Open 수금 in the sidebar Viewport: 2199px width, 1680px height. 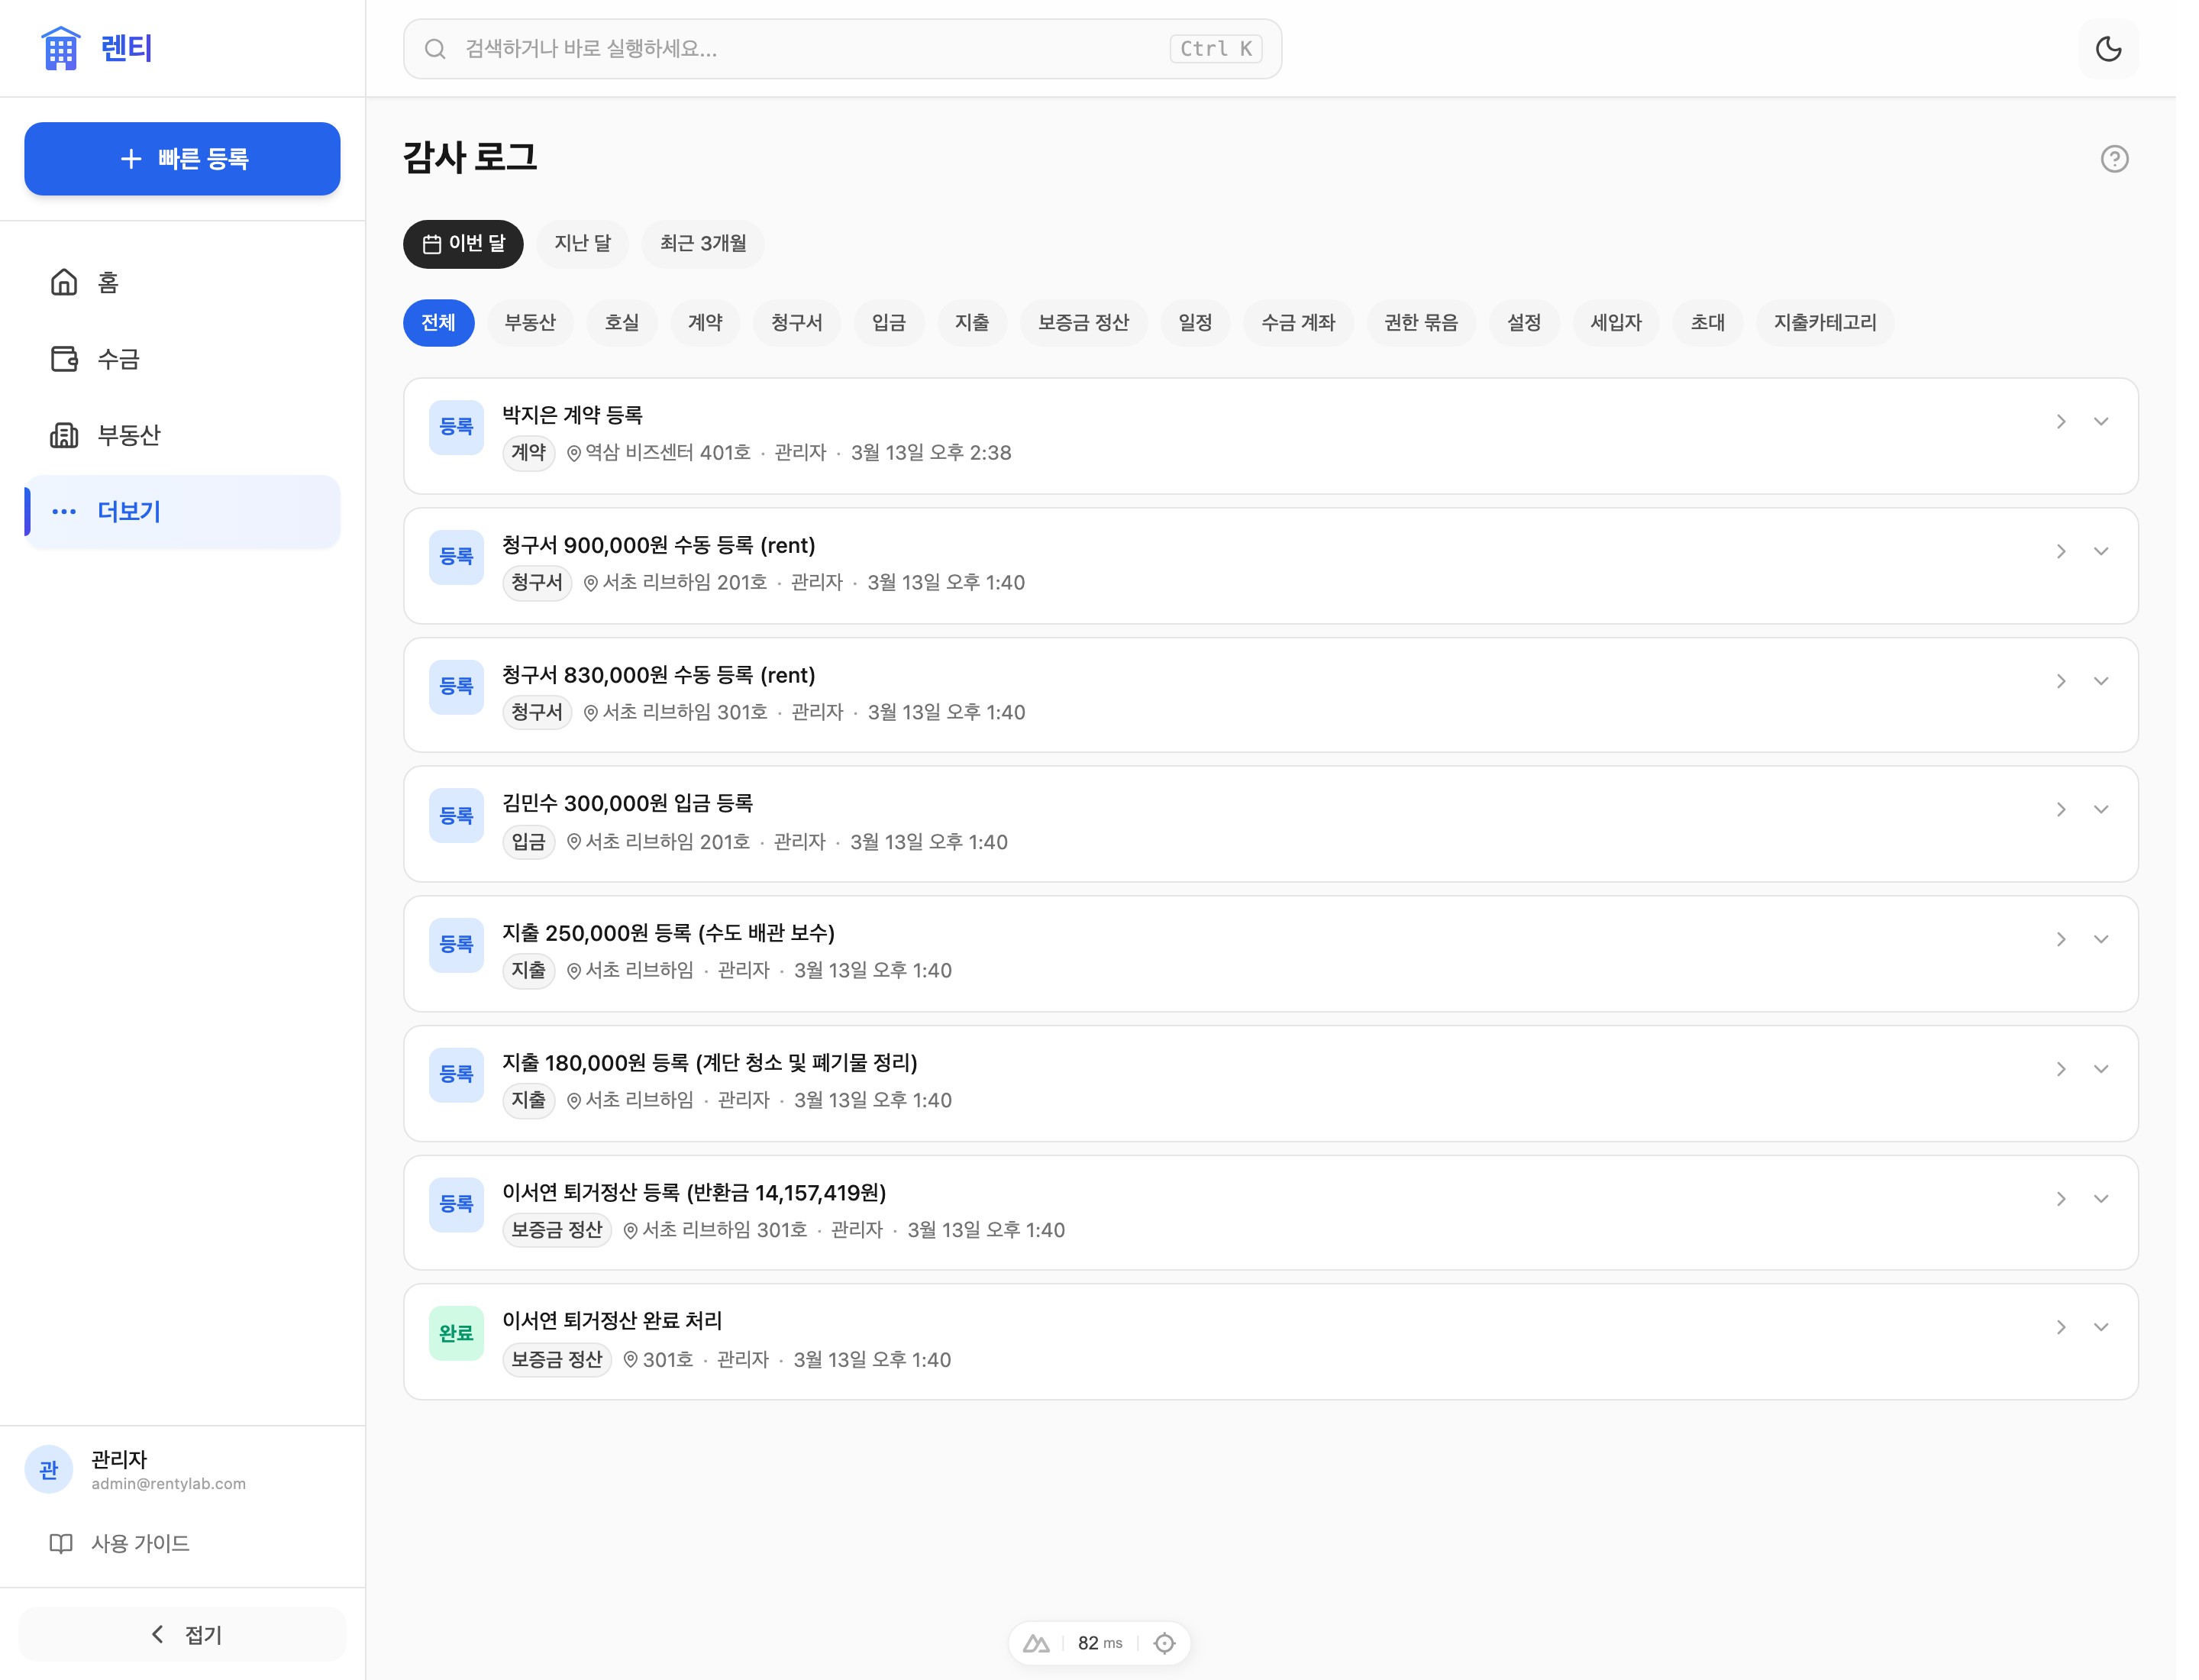pyautogui.click(x=182, y=359)
